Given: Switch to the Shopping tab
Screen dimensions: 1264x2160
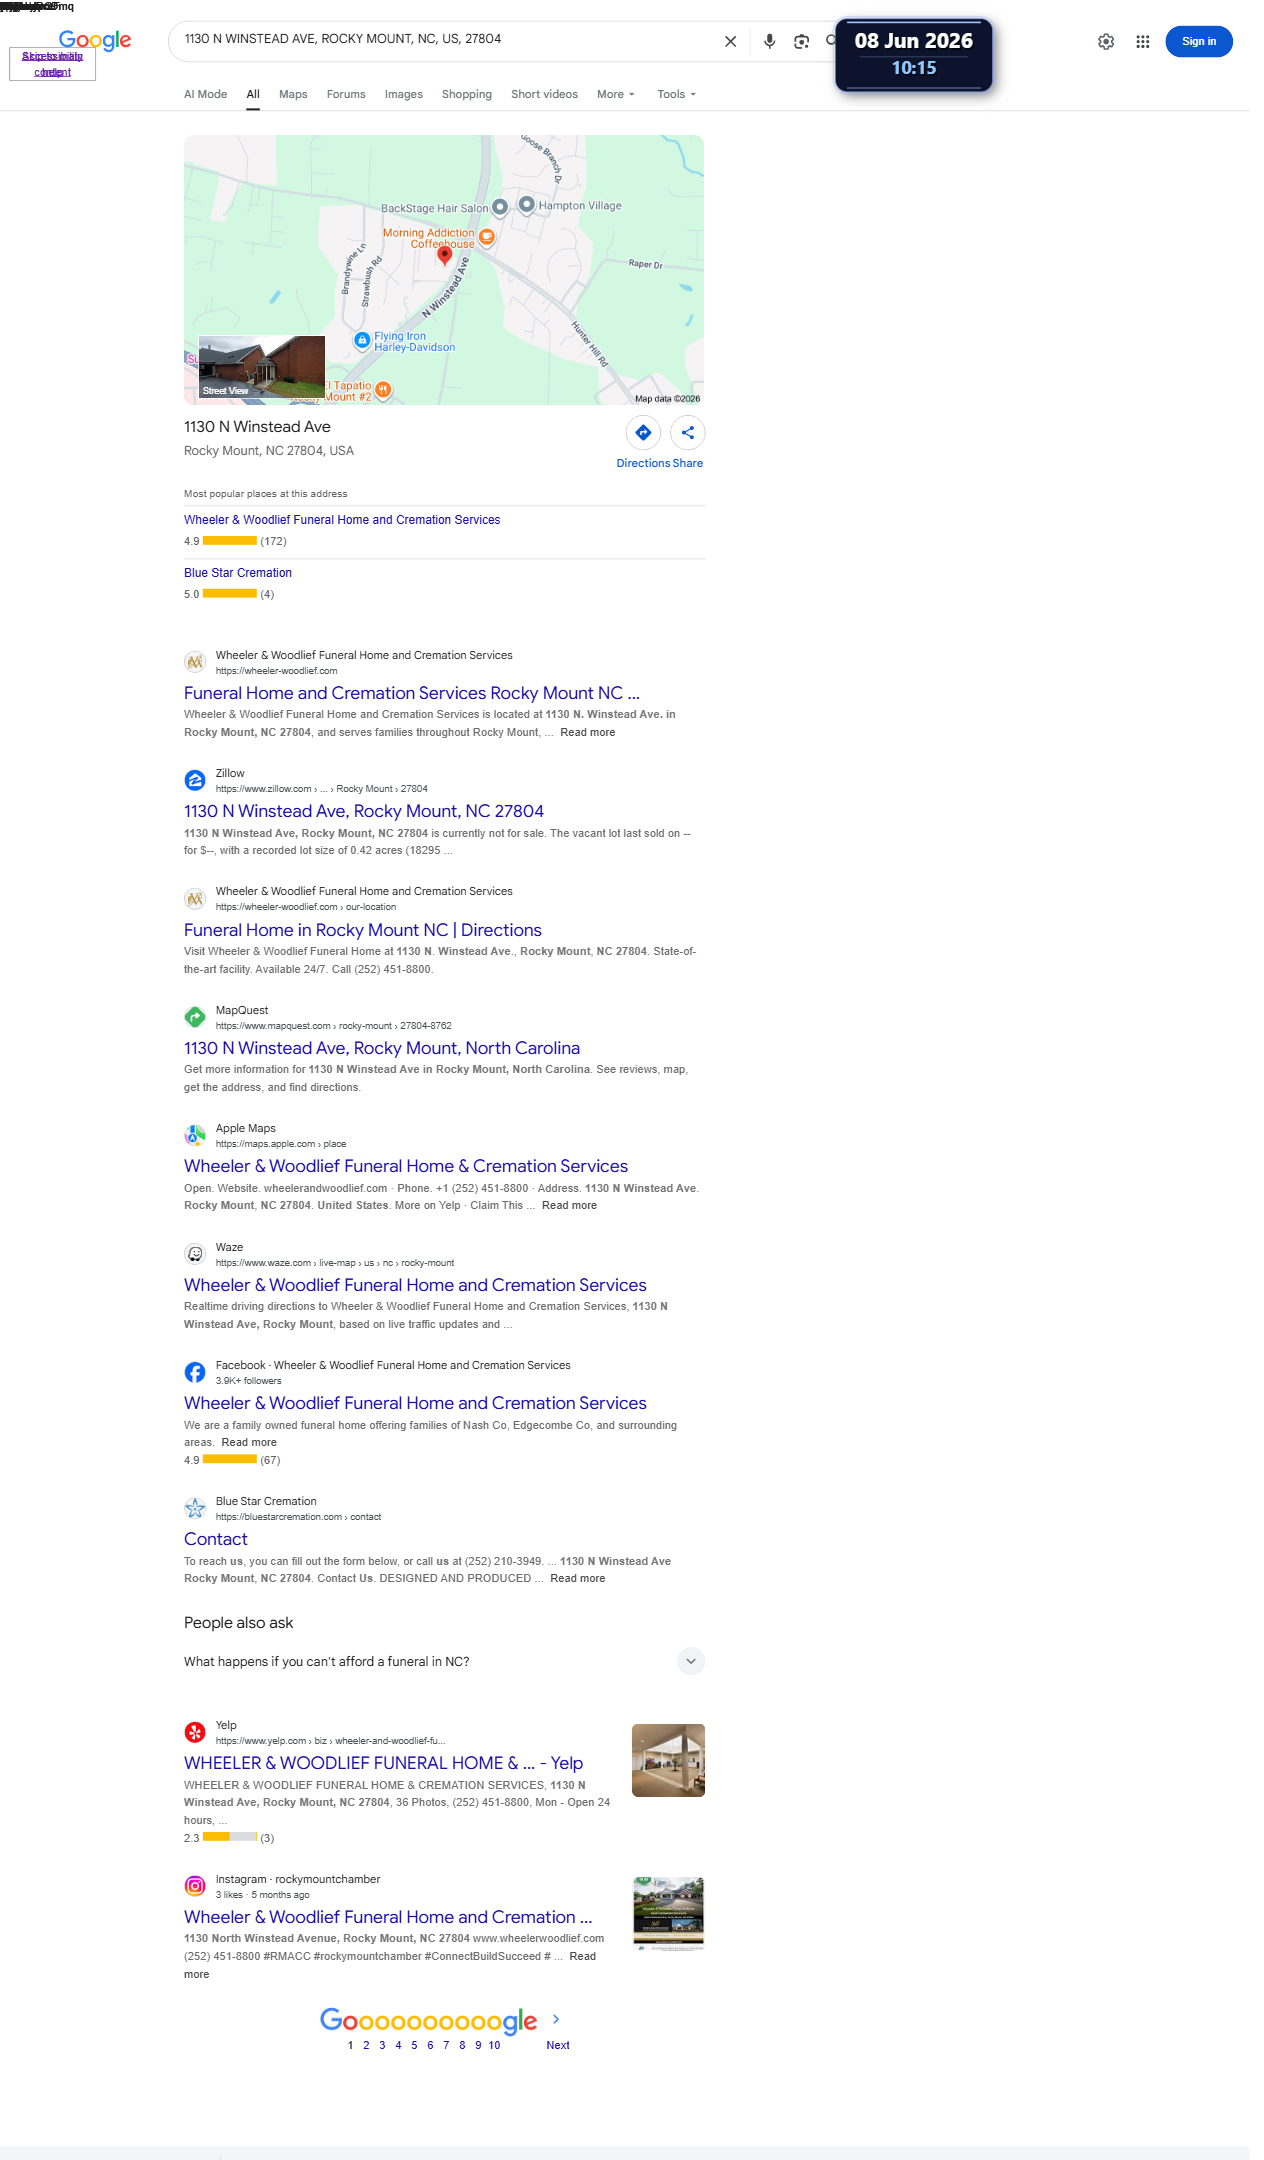Looking at the screenshot, I should click(x=467, y=94).
